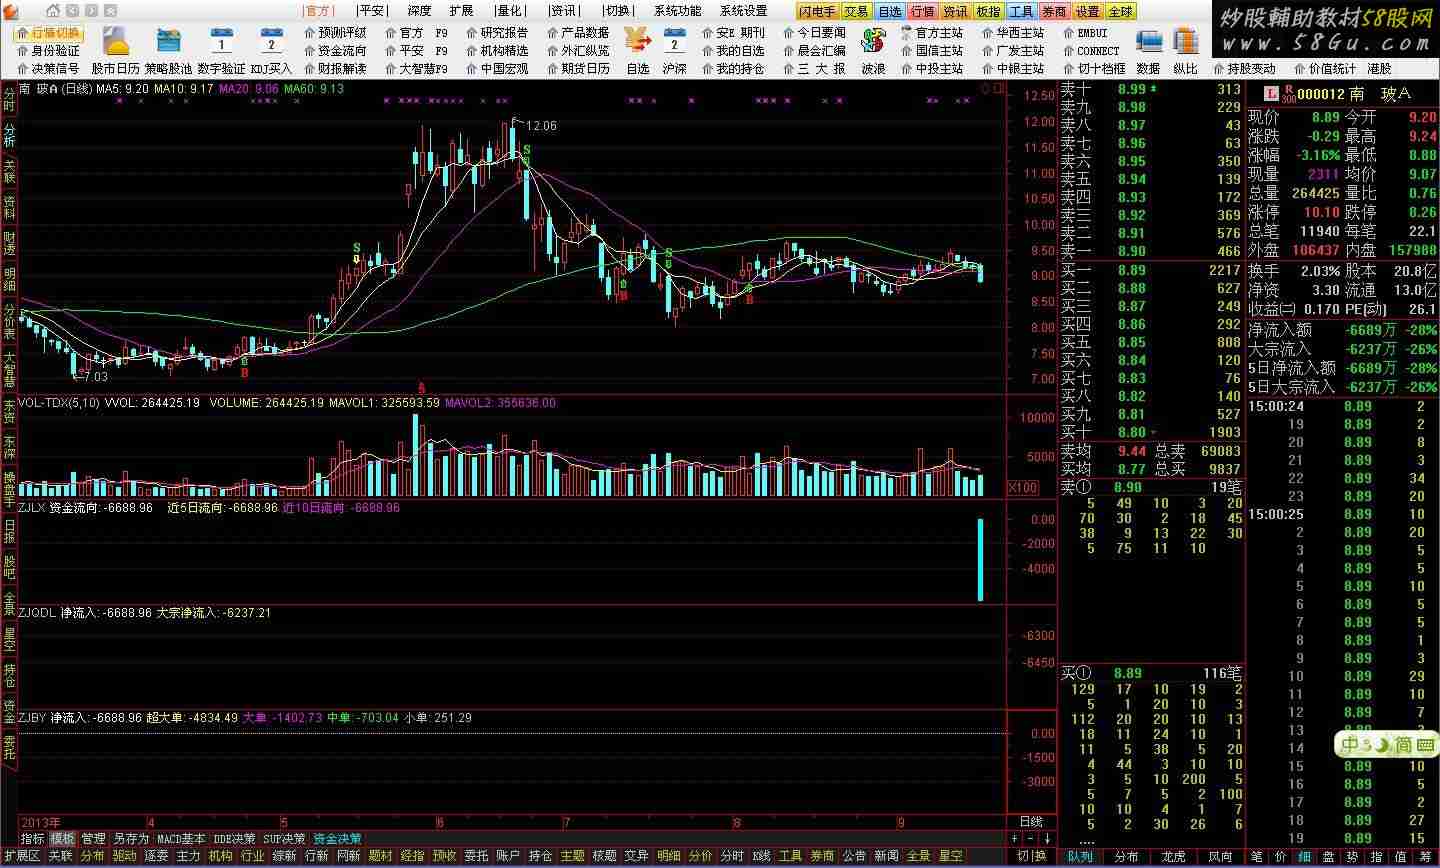Switch to the 风向 tab

(x=1220, y=856)
